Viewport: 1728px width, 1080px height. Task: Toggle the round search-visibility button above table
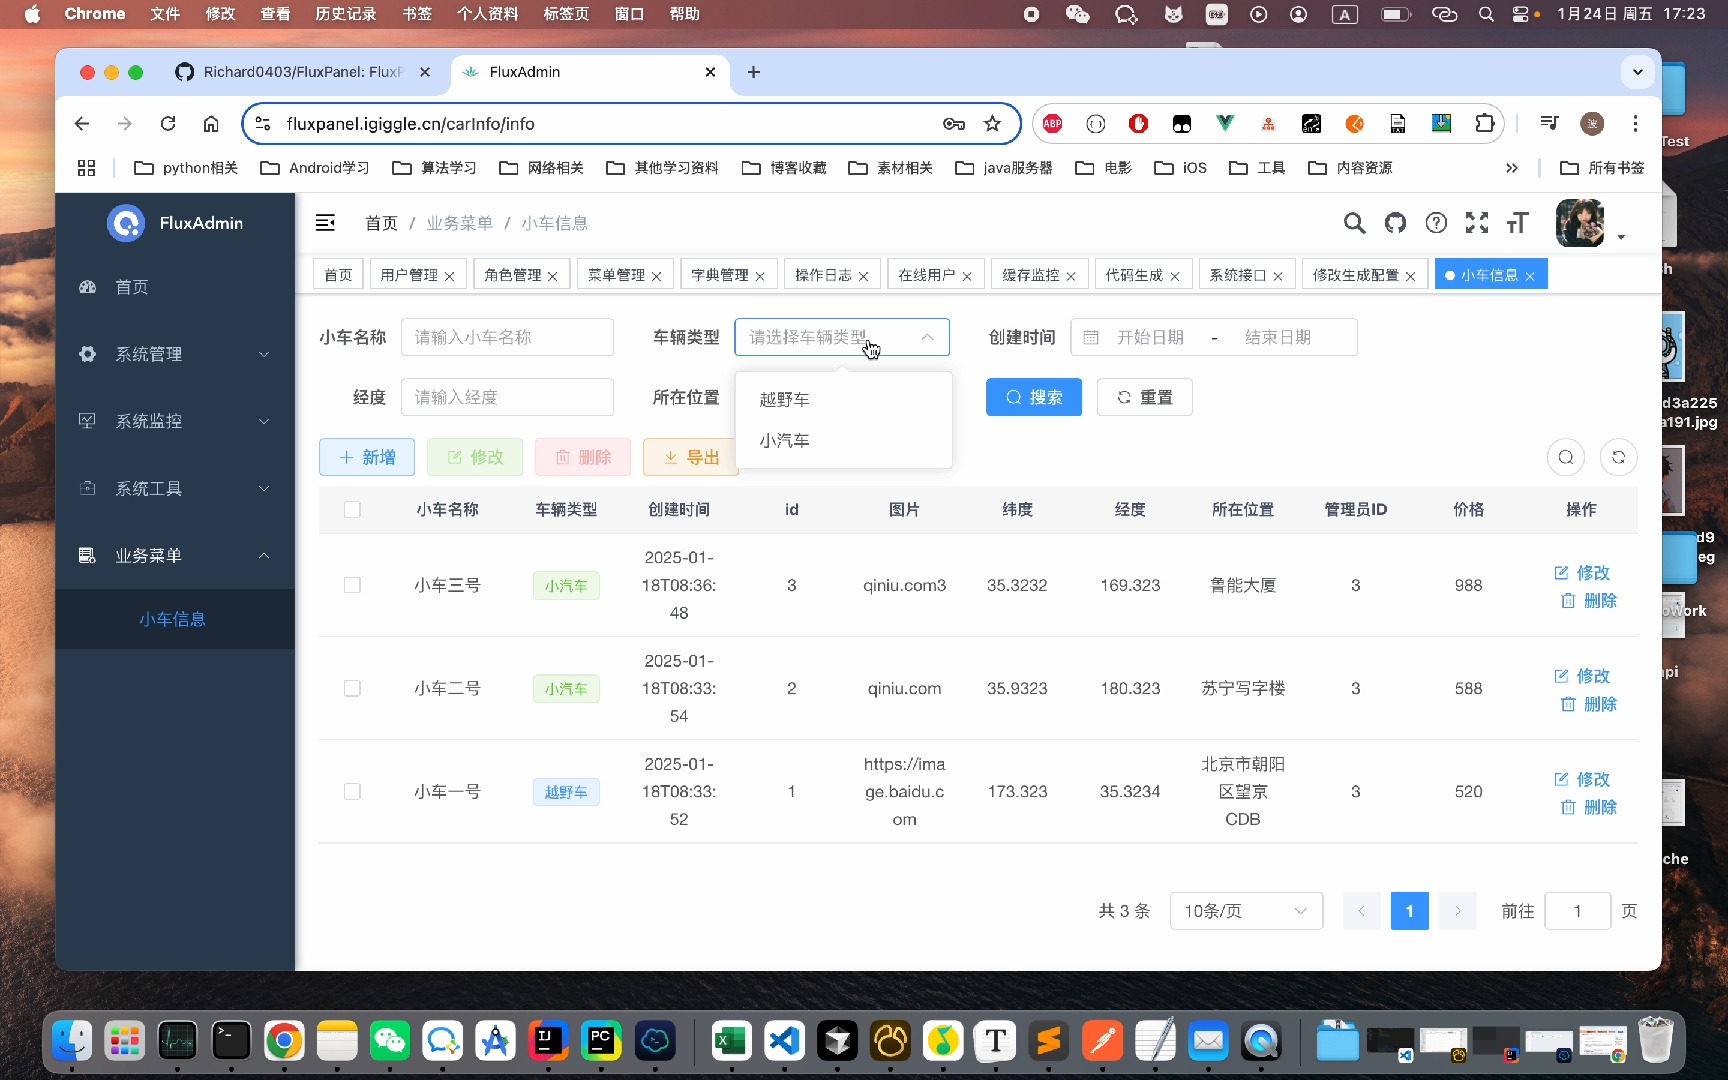click(1566, 457)
